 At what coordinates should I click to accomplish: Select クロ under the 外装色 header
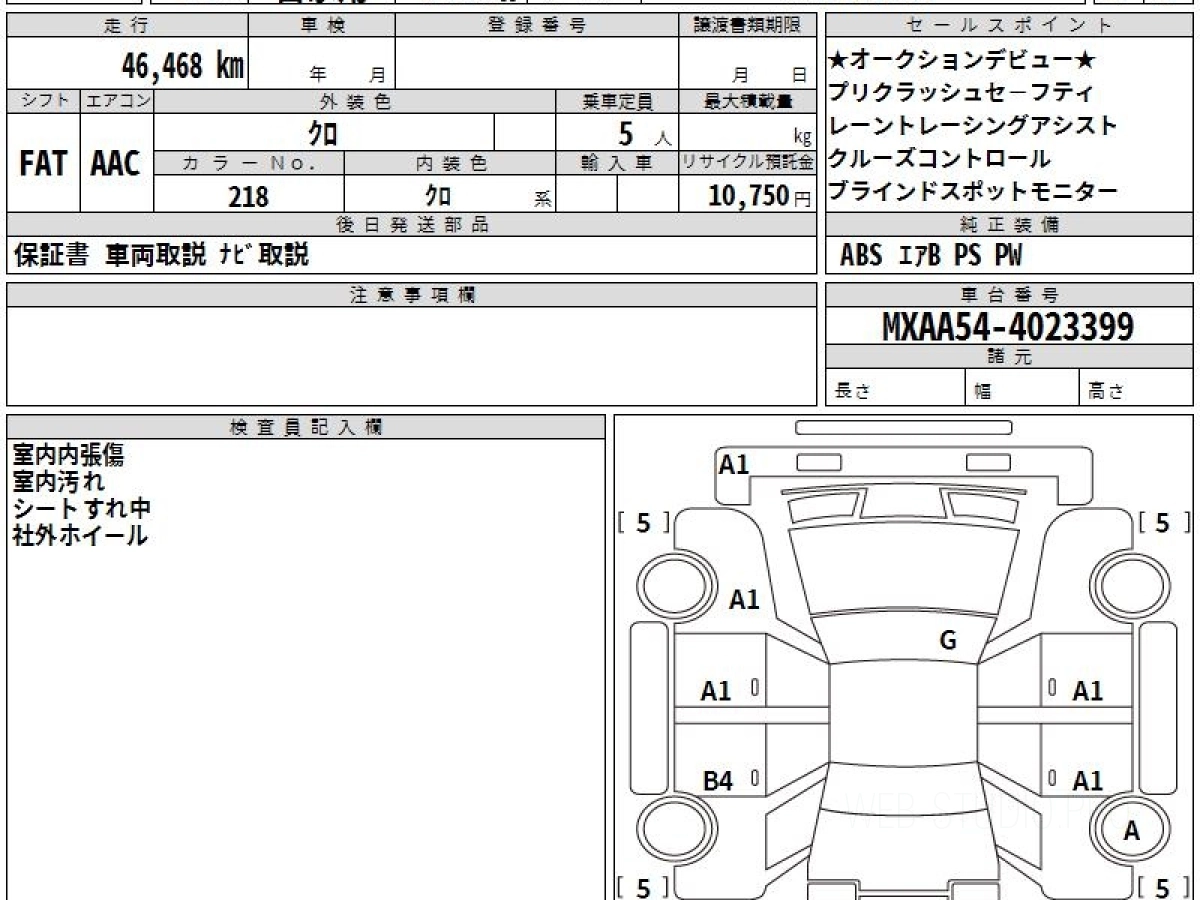tap(323, 132)
